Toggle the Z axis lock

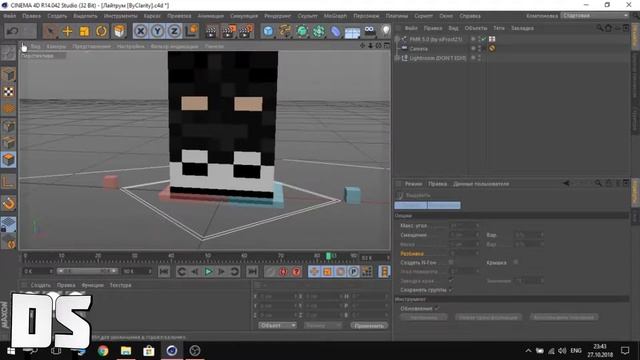click(x=174, y=31)
